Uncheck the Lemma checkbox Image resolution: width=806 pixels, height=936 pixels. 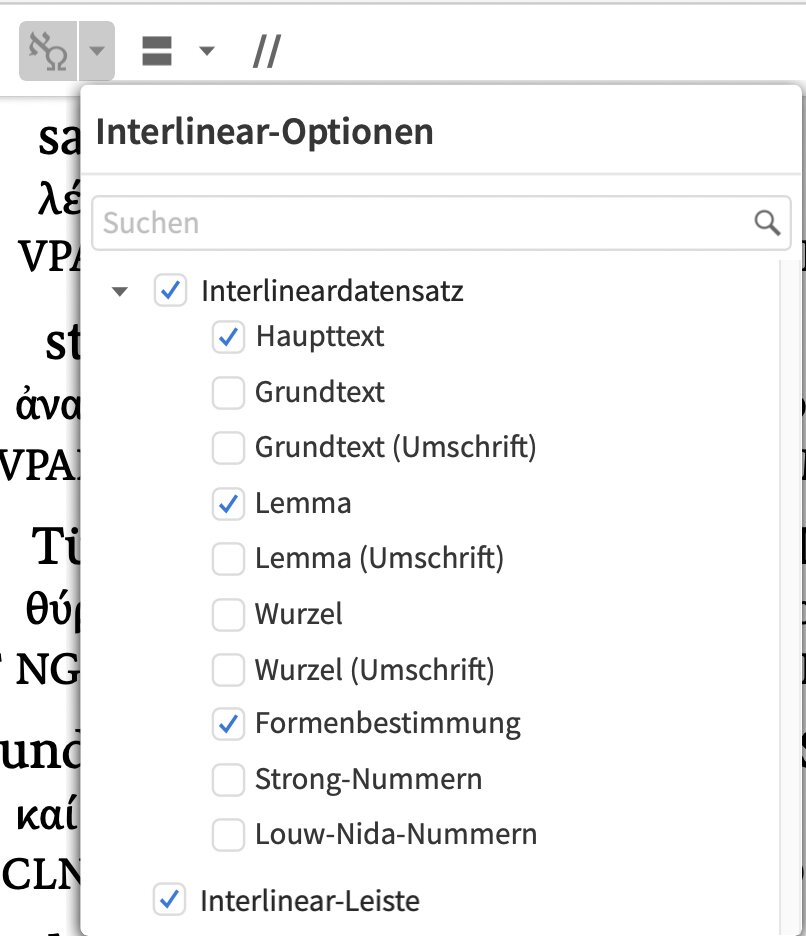pyautogui.click(x=228, y=504)
